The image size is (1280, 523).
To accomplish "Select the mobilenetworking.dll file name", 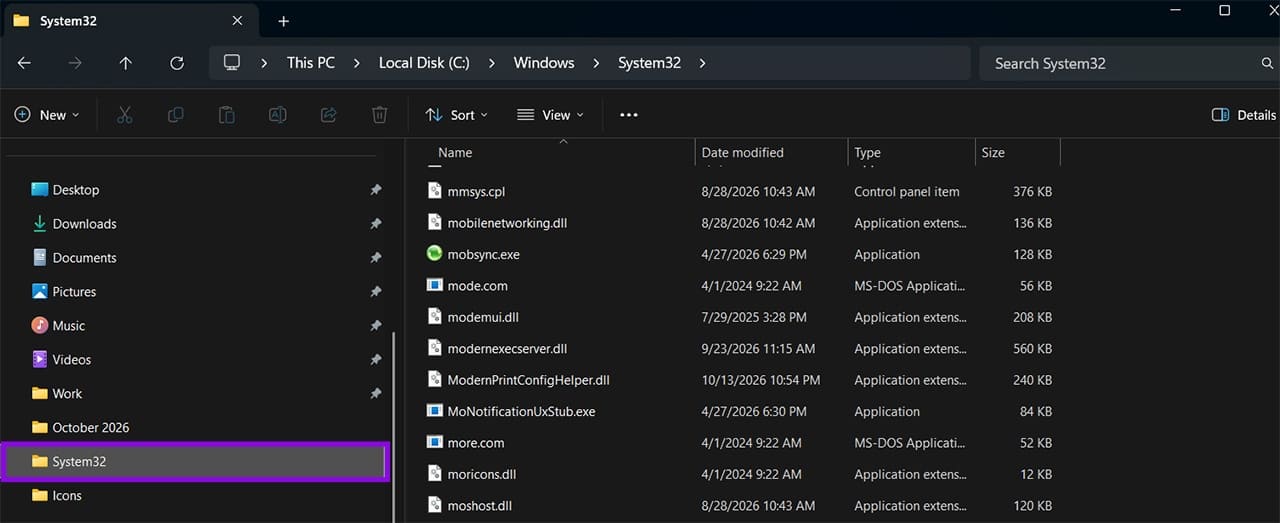I will pos(507,223).
